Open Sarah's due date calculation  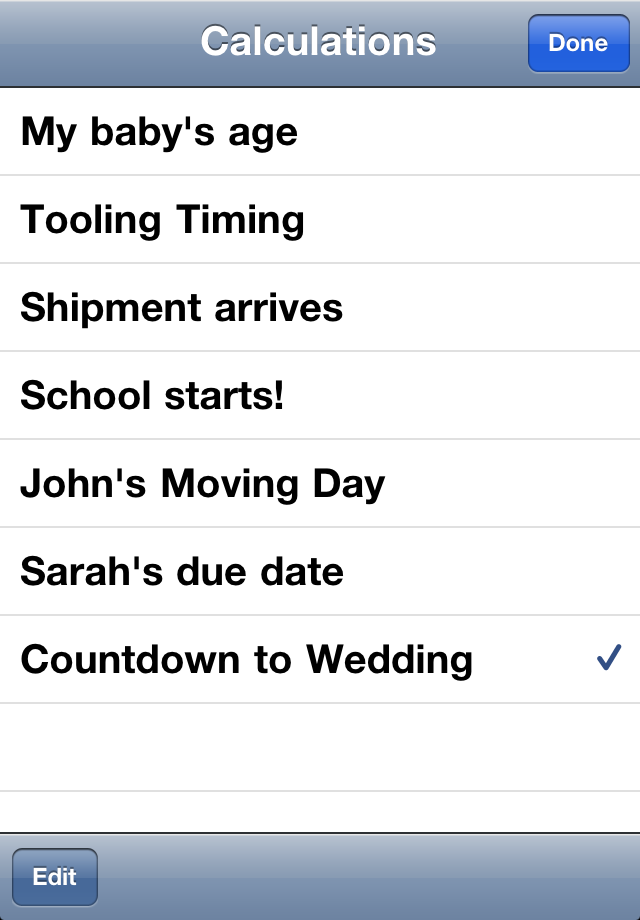click(182, 572)
